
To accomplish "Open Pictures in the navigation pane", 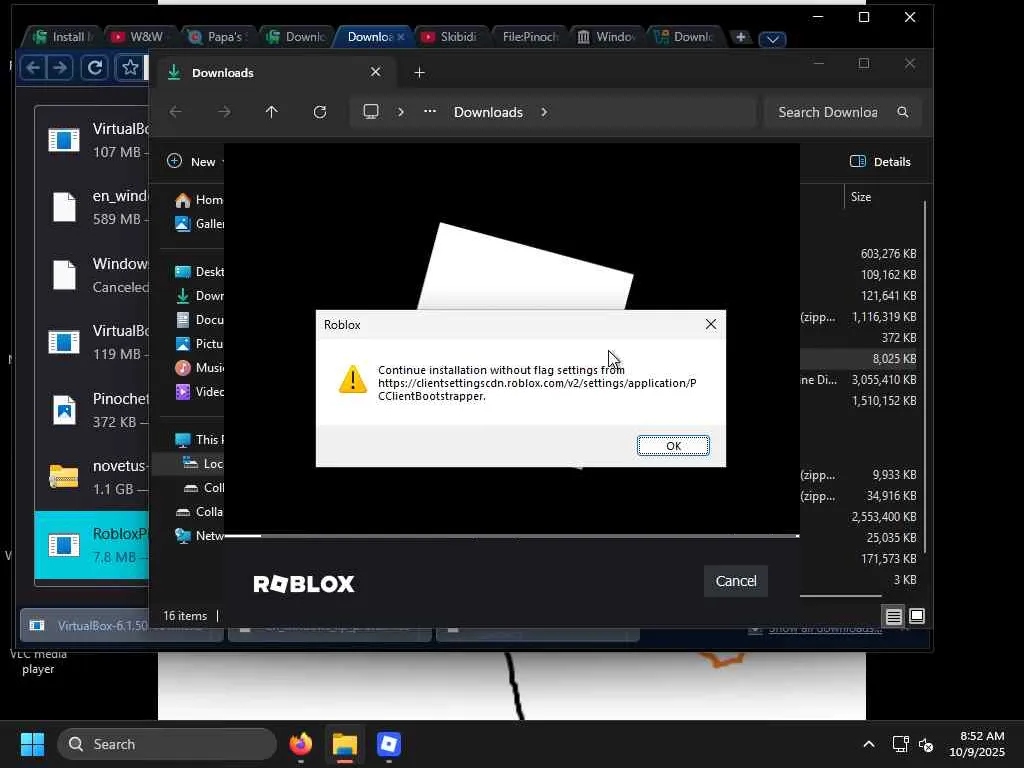I will click(x=199, y=344).
